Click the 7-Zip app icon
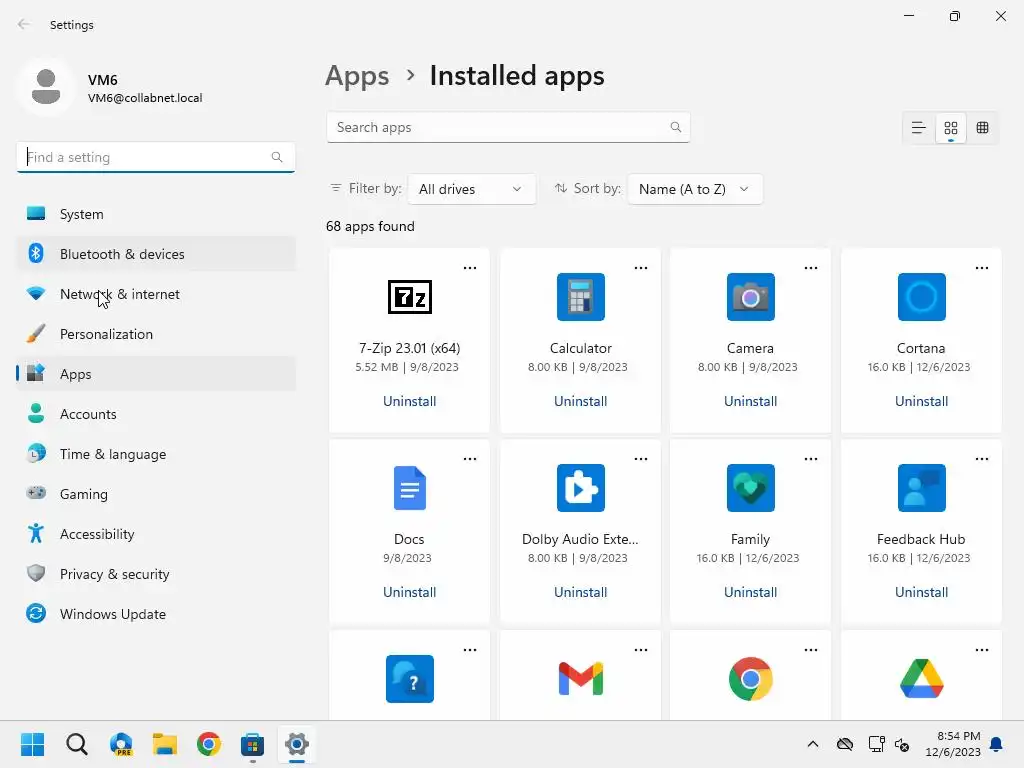Viewport: 1024px width, 768px height. coord(409,297)
